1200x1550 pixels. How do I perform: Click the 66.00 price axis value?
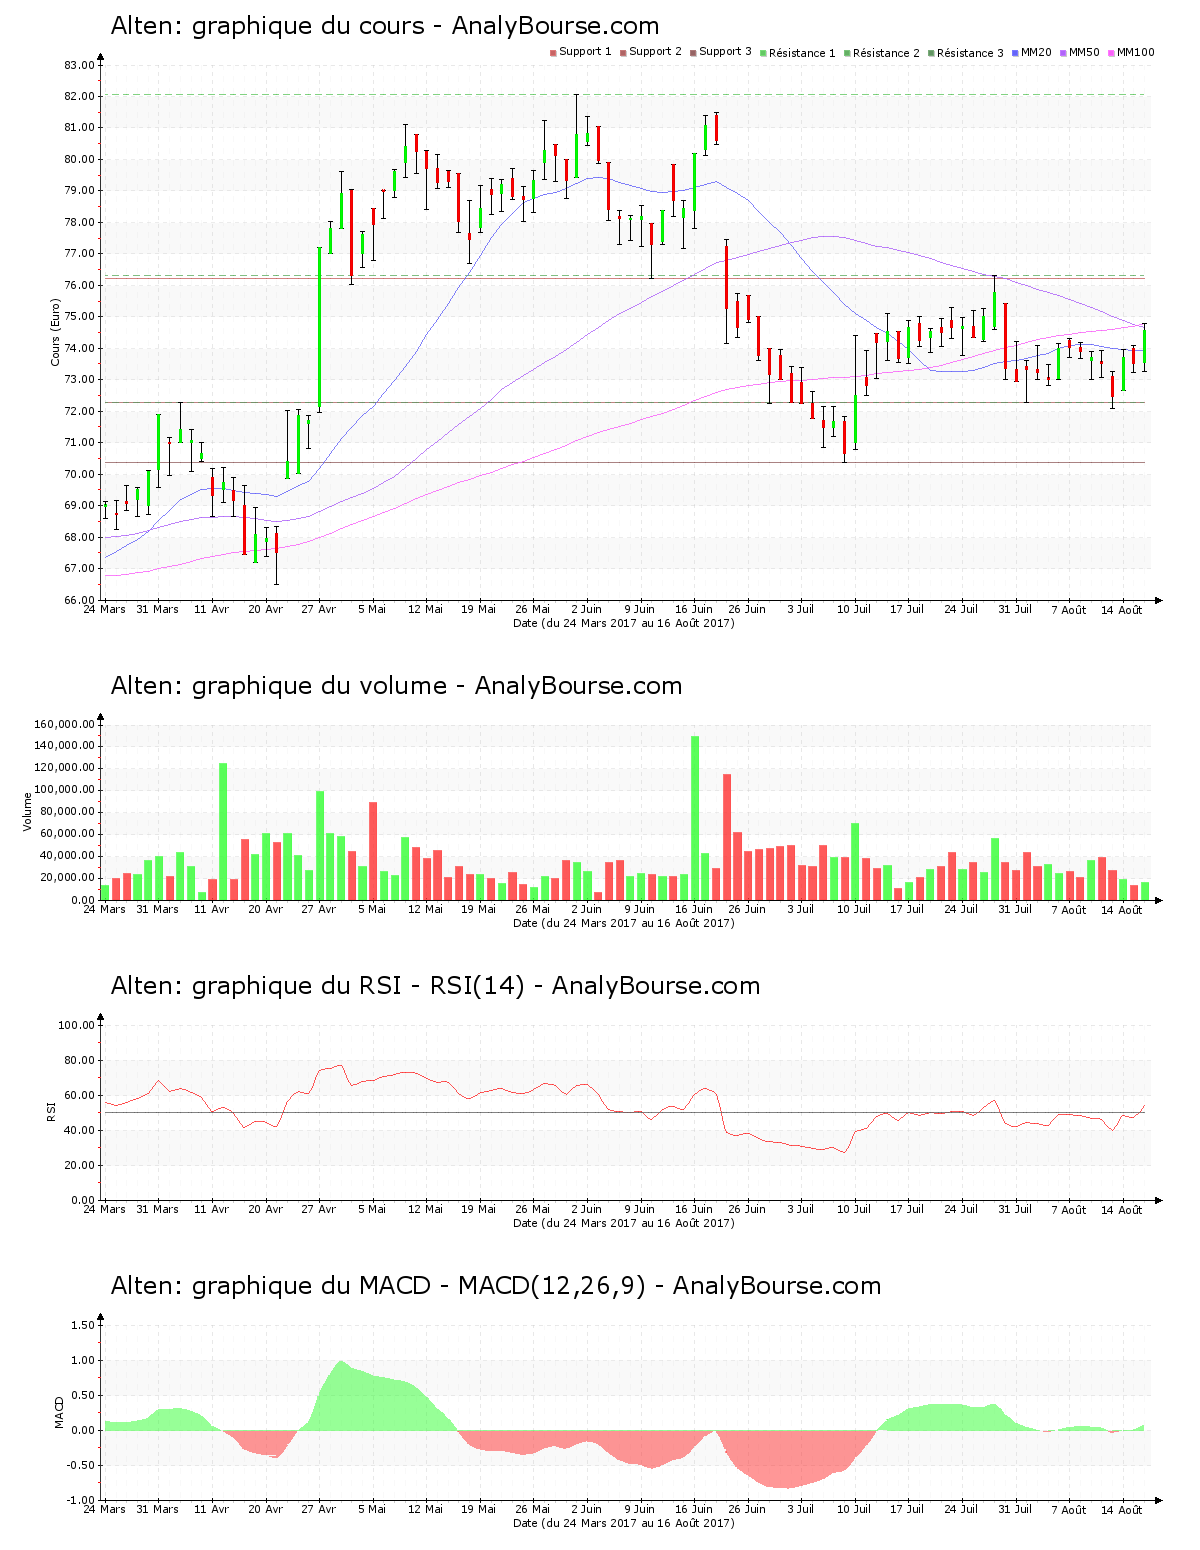(79, 600)
